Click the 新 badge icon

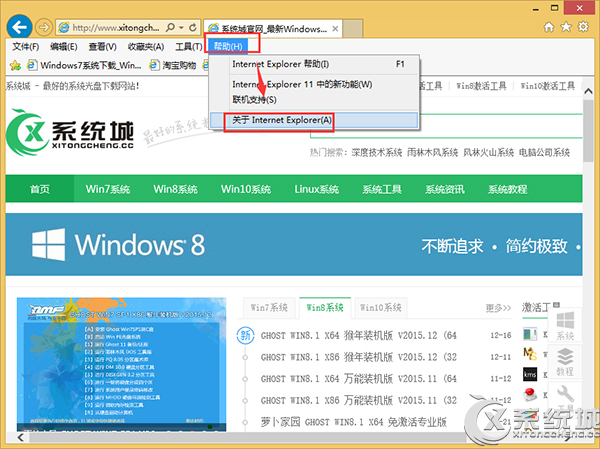point(245,336)
